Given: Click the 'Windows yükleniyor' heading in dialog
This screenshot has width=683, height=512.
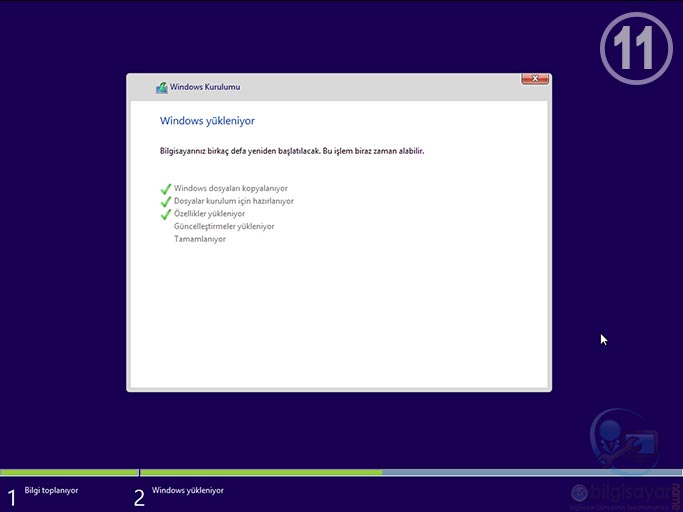Looking at the screenshot, I should 207,121.
